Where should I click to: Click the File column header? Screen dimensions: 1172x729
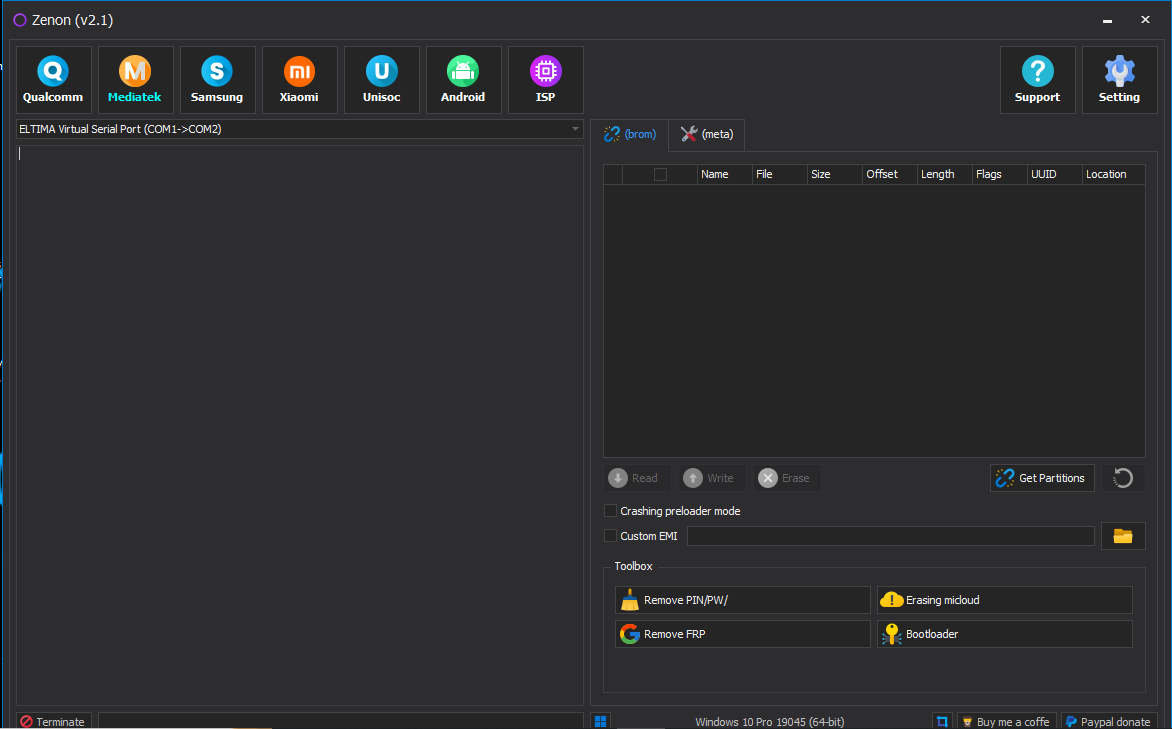coord(780,174)
